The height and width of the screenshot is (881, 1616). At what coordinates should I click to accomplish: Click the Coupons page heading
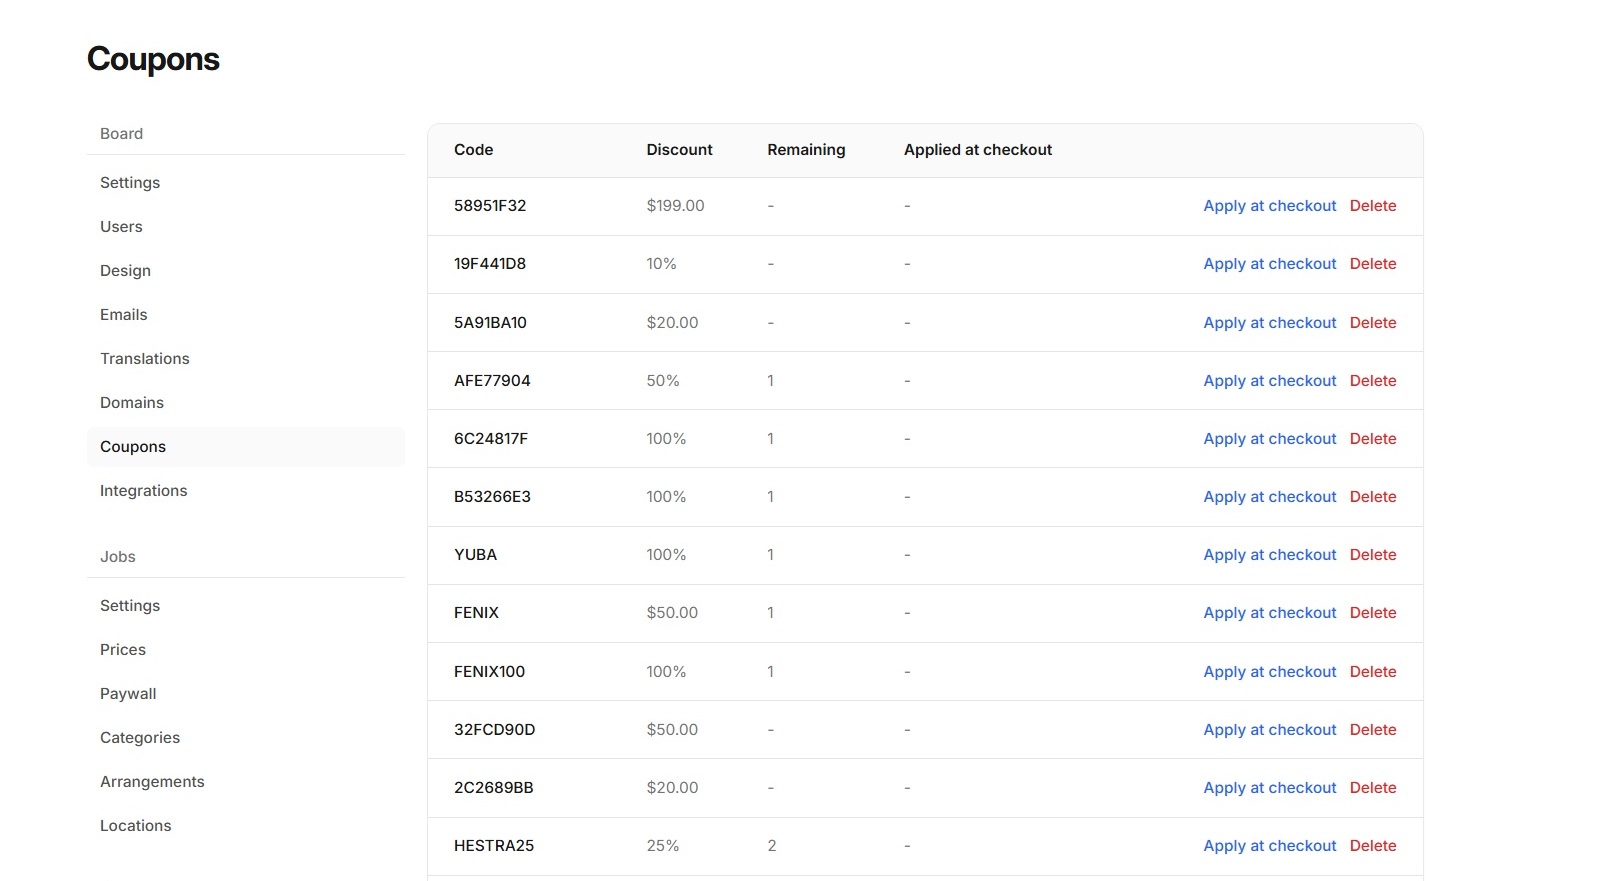pyautogui.click(x=153, y=60)
